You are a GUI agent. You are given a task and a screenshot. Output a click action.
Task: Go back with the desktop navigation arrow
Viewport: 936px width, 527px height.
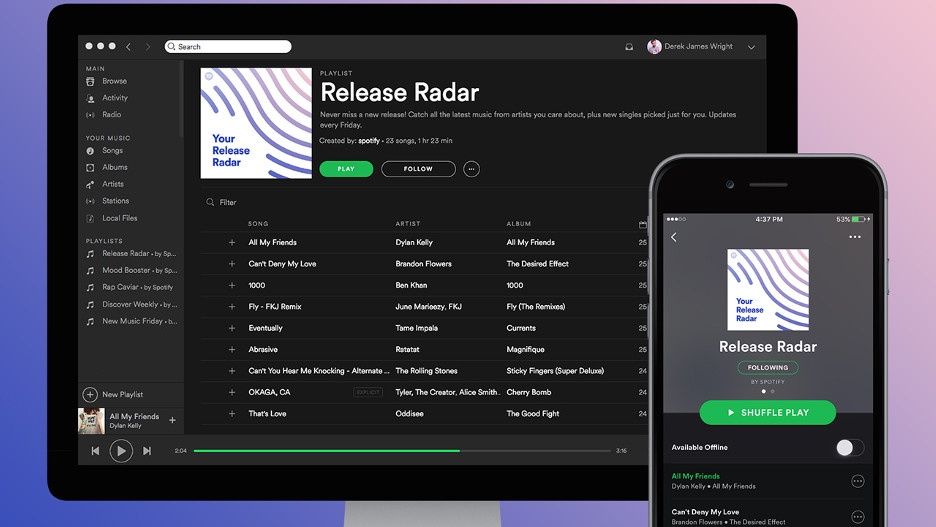tap(128, 47)
